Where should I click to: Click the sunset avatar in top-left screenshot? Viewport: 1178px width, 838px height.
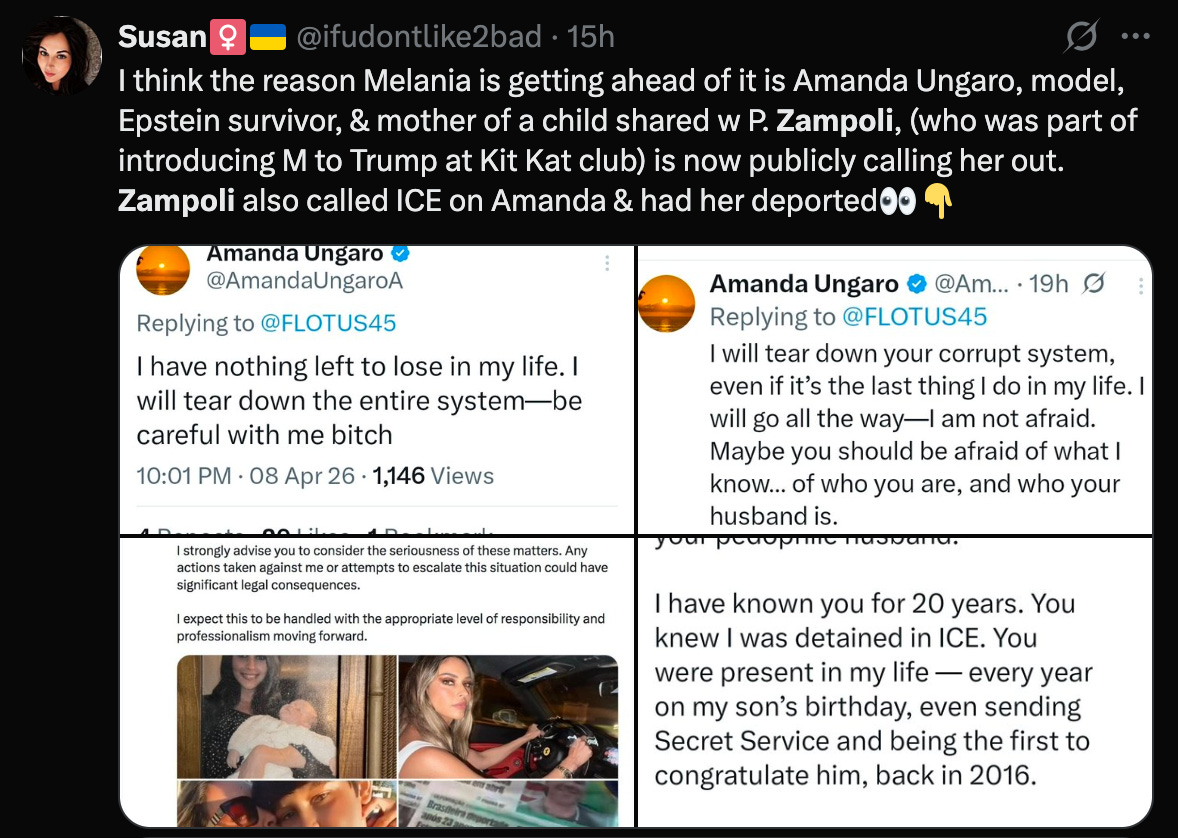tap(163, 269)
